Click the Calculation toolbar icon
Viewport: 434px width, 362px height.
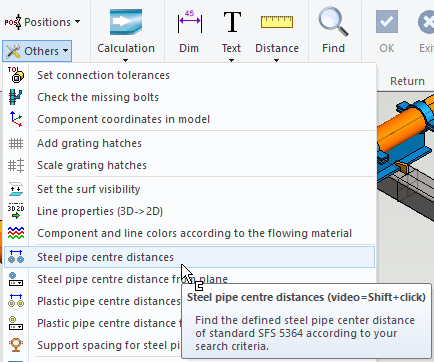pyautogui.click(x=126, y=22)
